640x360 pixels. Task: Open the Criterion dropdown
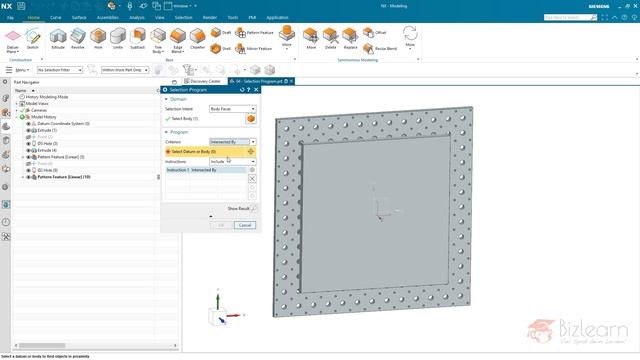pos(233,142)
